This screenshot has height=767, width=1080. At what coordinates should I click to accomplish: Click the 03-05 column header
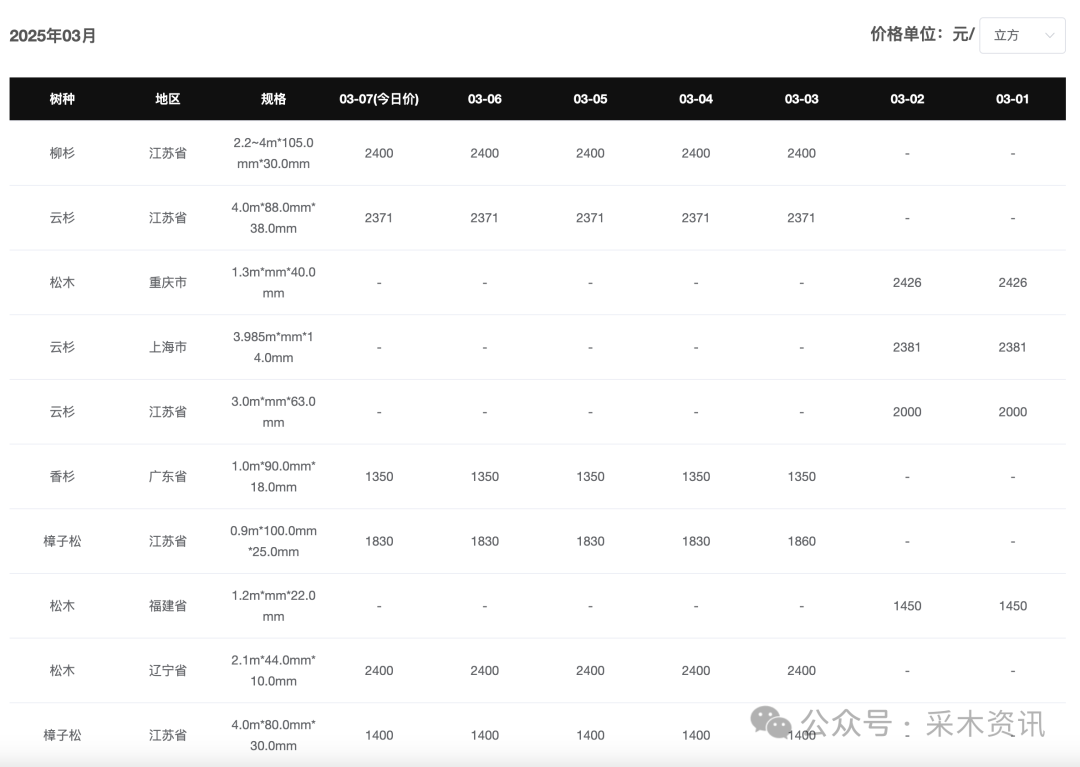click(x=590, y=99)
